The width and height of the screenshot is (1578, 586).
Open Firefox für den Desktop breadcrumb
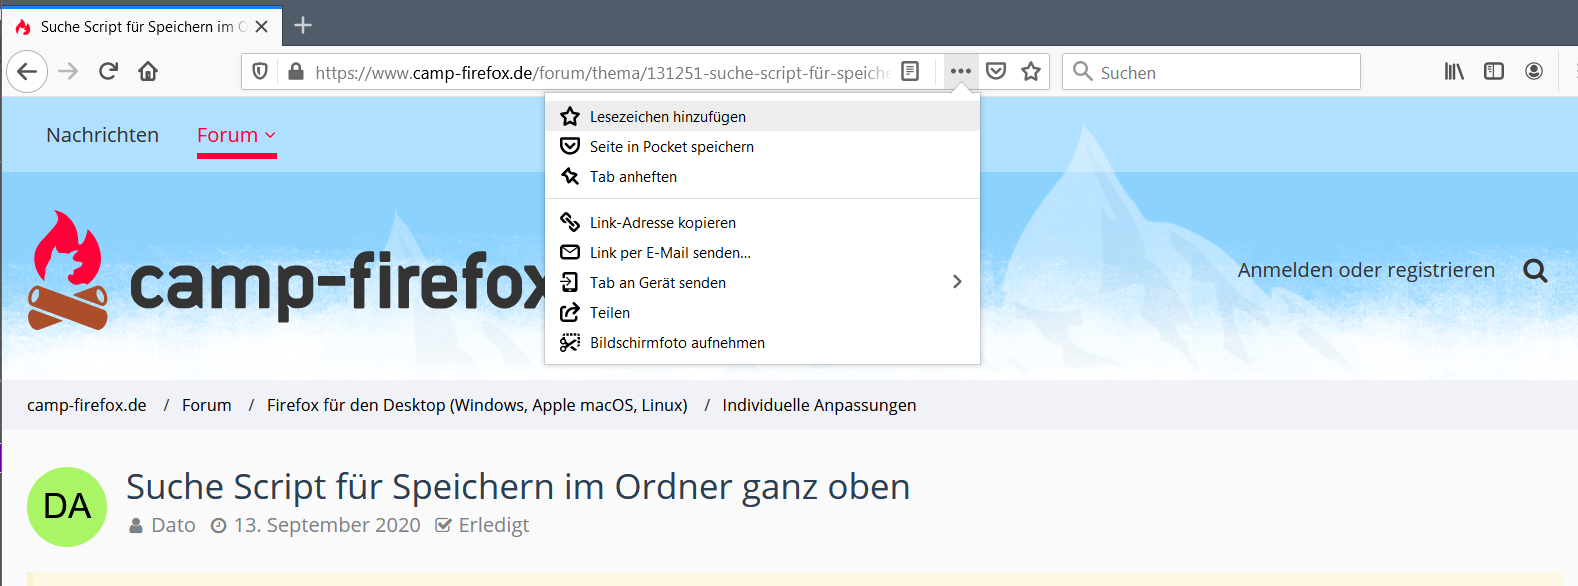(x=477, y=405)
